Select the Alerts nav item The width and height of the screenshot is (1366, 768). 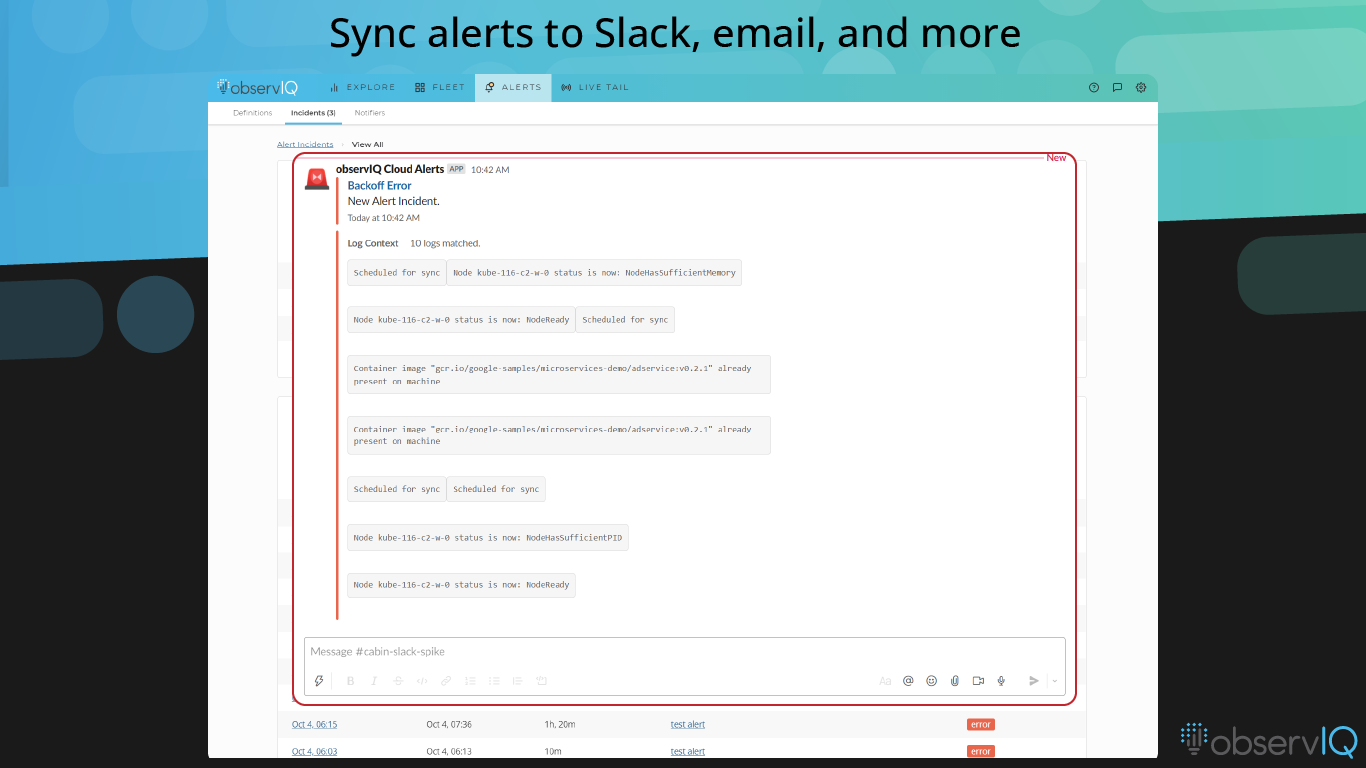tap(513, 87)
